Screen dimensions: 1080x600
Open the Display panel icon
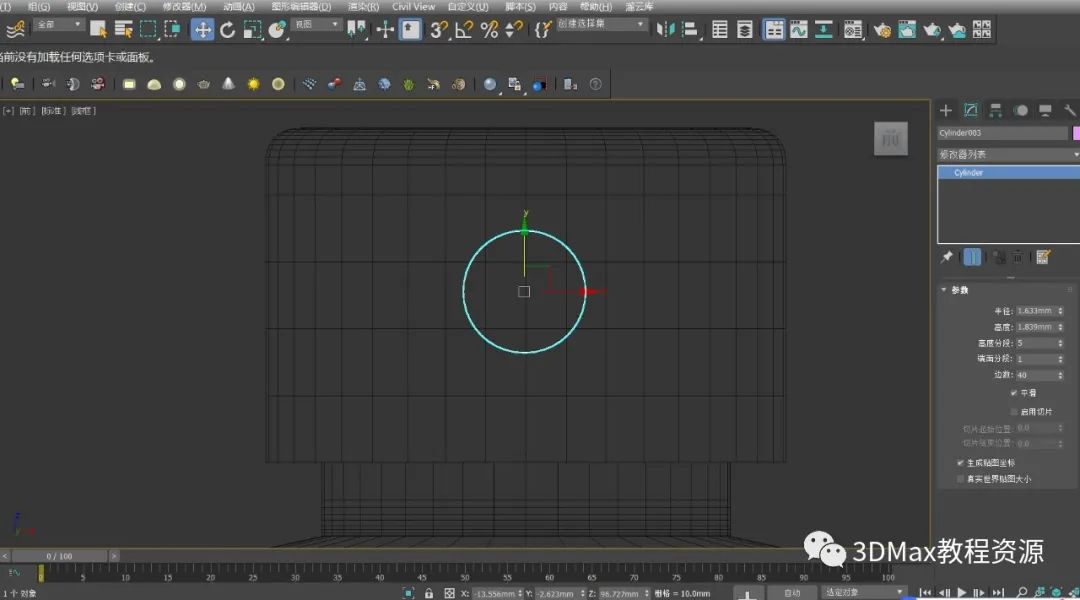[x=1045, y=110]
